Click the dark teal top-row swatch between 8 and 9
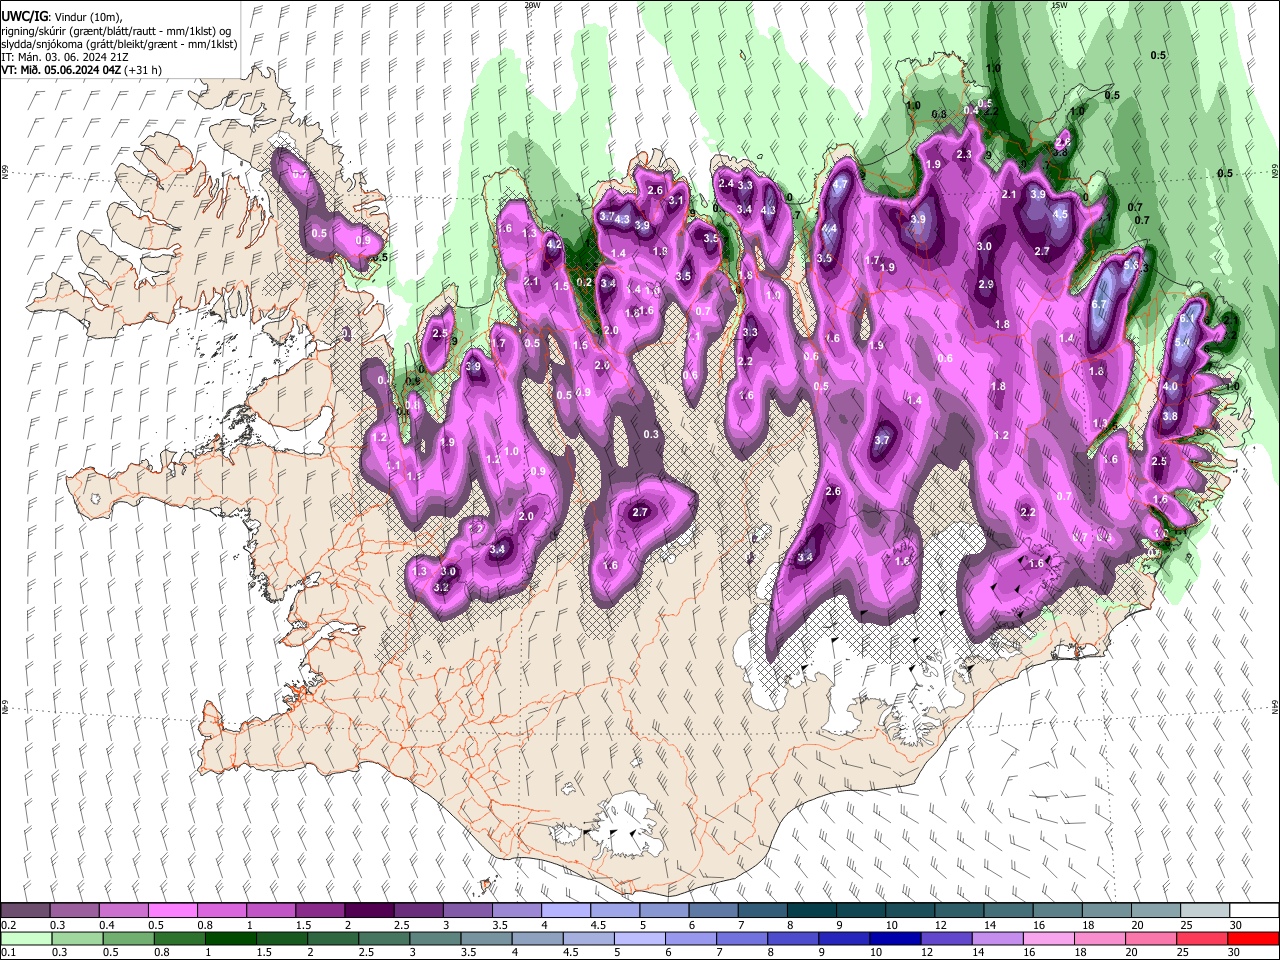Image resolution: width=1280 pixels, height=960 pixels. coord(811,911)
